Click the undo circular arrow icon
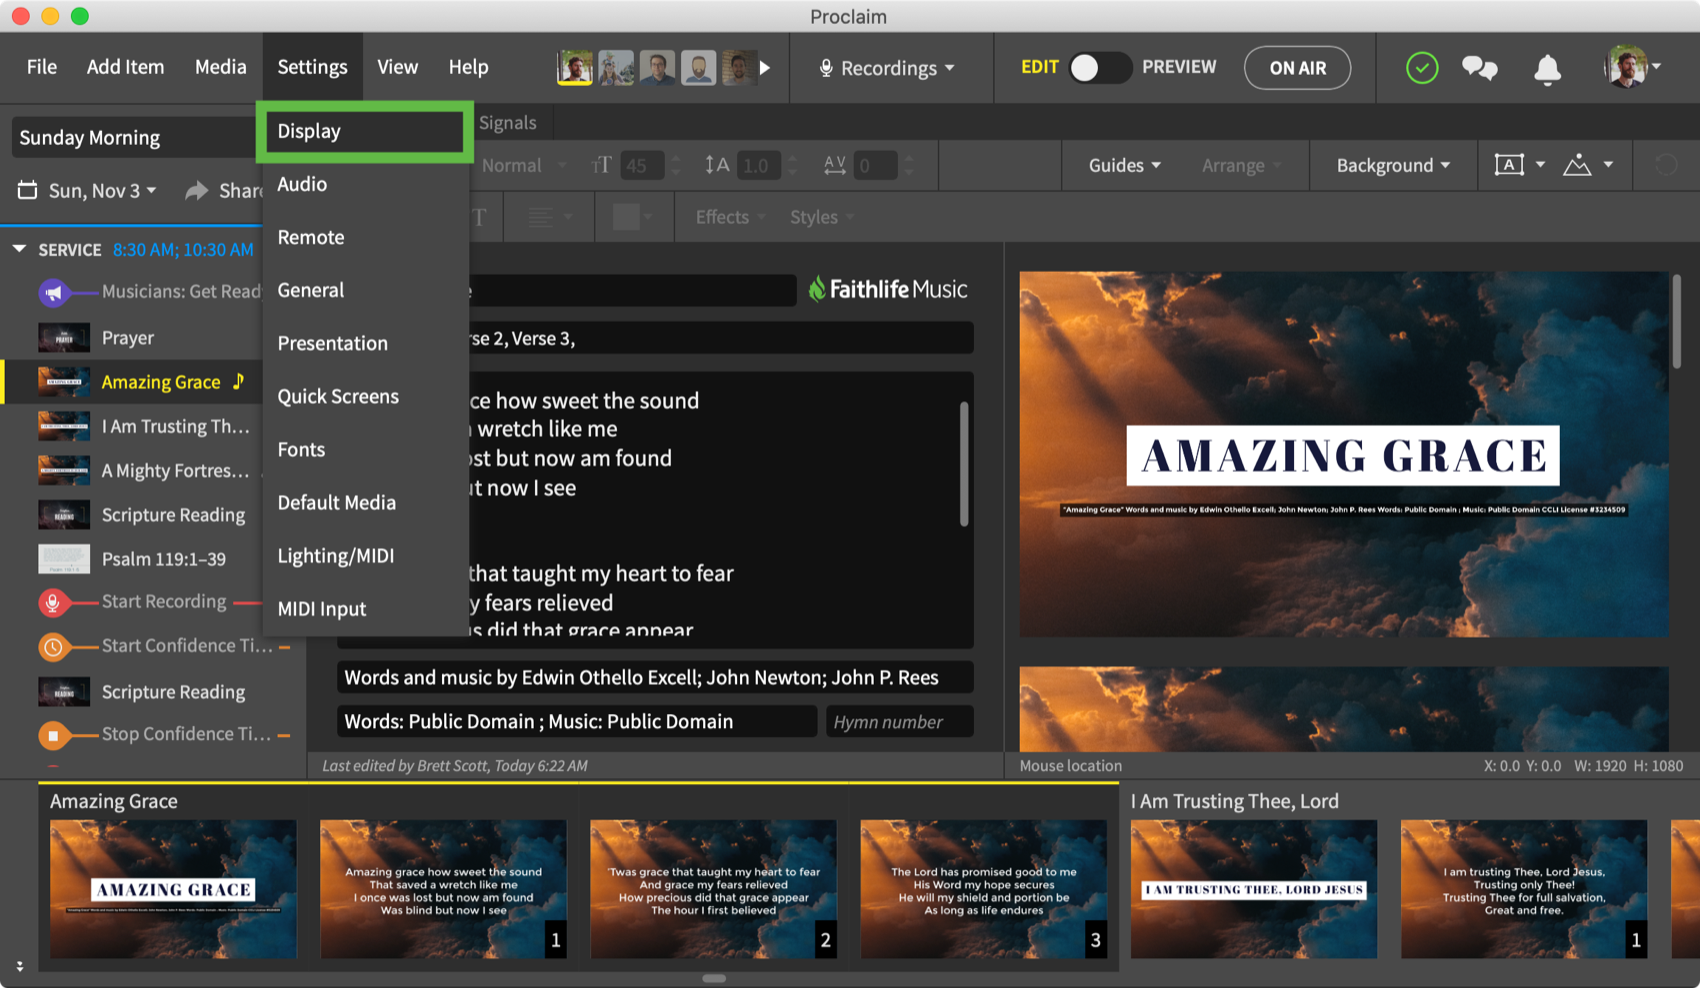This screenshot has width=1700, height=988. click(x=1666, y=165)
